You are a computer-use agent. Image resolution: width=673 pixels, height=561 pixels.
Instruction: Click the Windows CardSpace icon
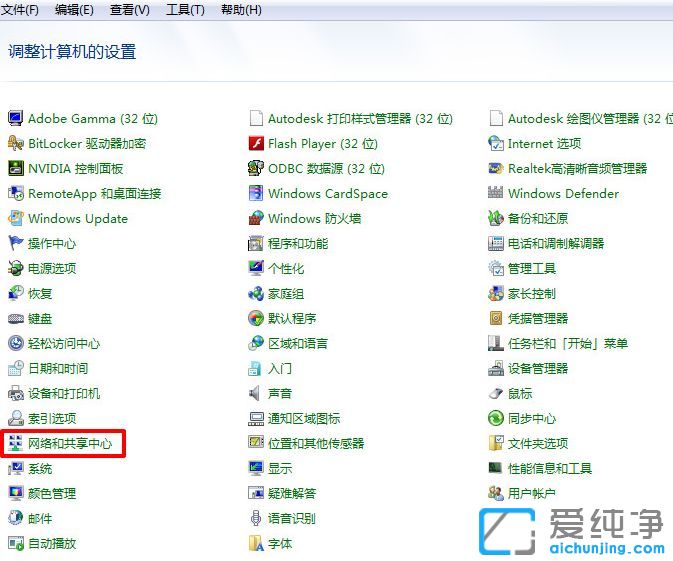[256, 193]
